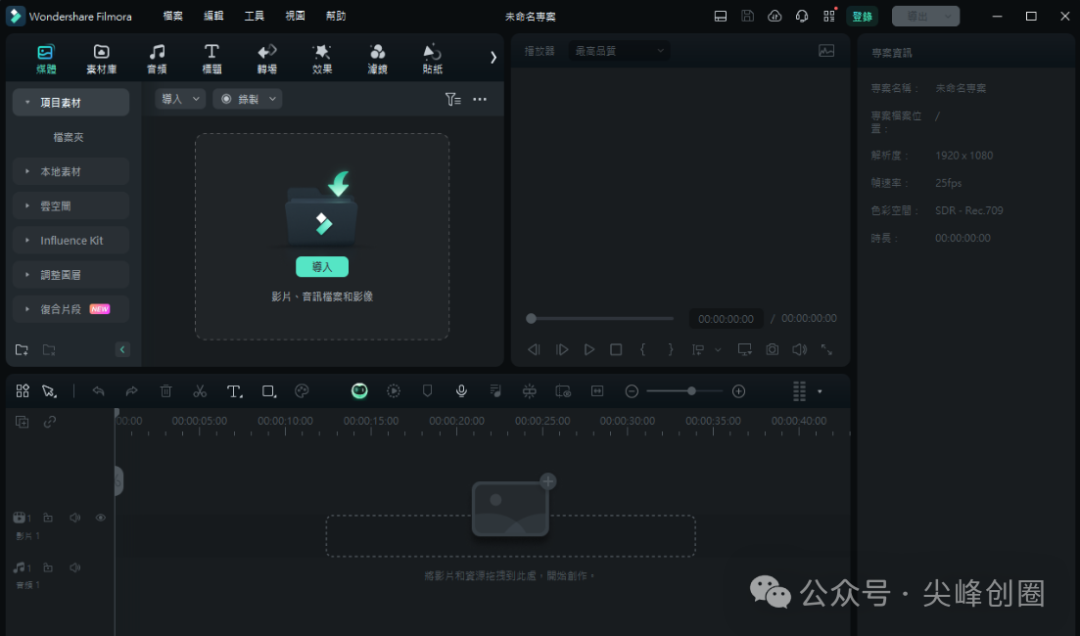Set mark out point
Image resolution: width=1080 pixels, height=636 pixels.
670,350
